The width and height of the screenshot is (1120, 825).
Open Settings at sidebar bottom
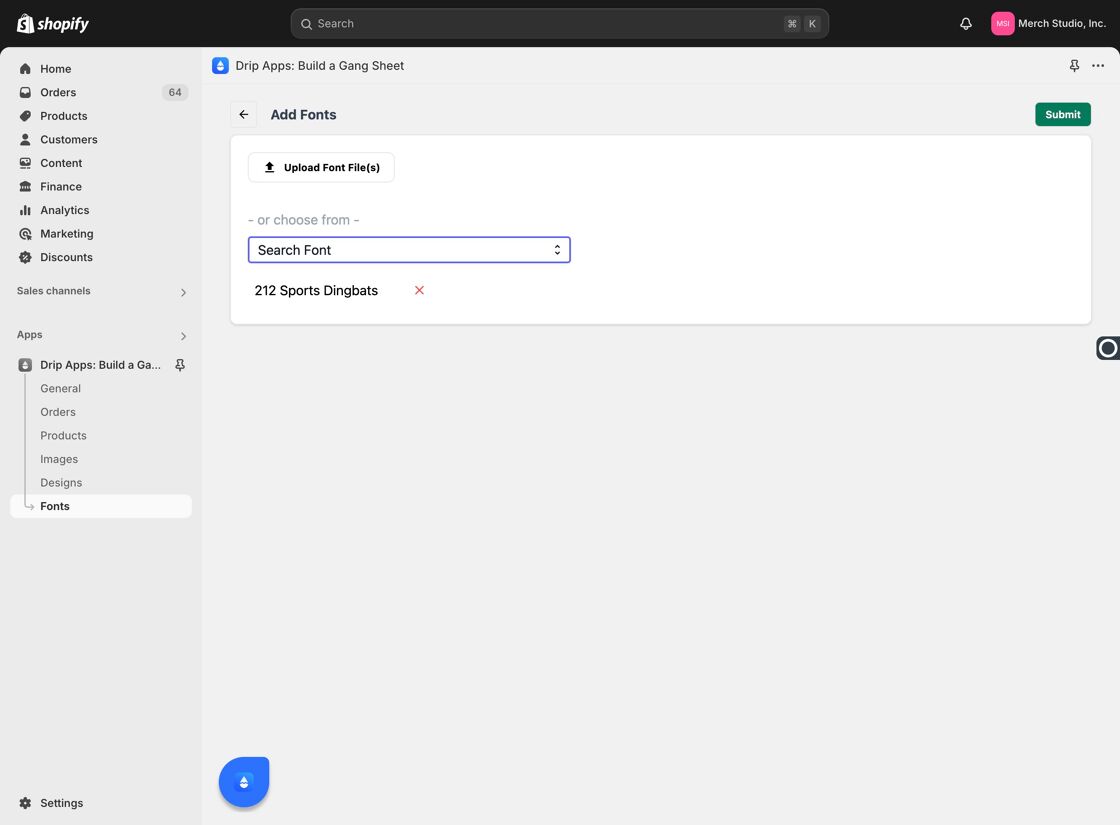(x=61, y=803)
